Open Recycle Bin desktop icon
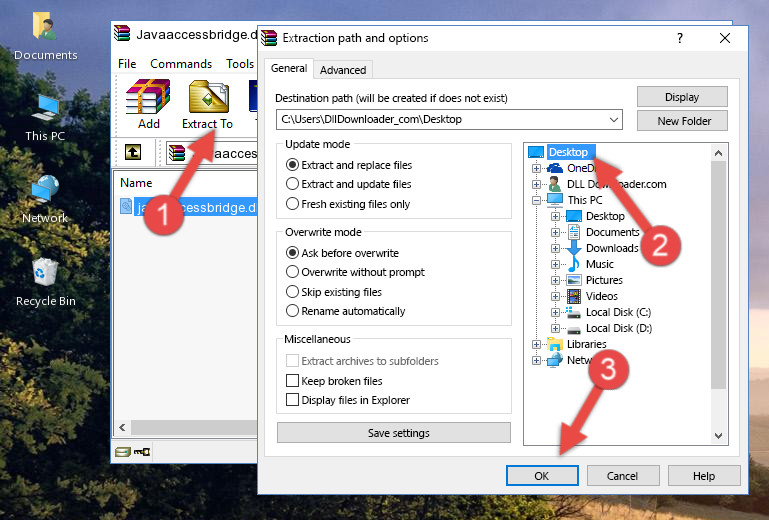The image size is (769, 520). coord(45,272)
